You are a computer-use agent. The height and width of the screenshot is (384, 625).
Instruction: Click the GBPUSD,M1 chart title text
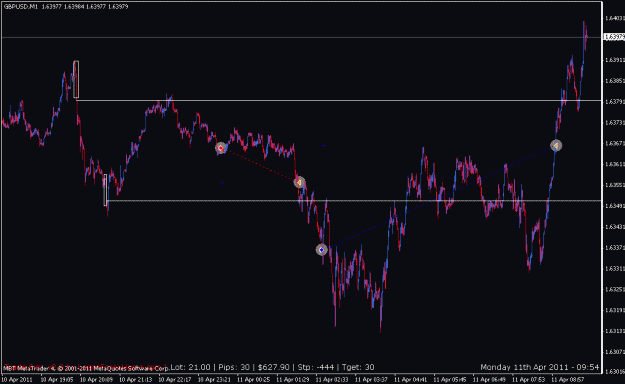click(21, 6)
